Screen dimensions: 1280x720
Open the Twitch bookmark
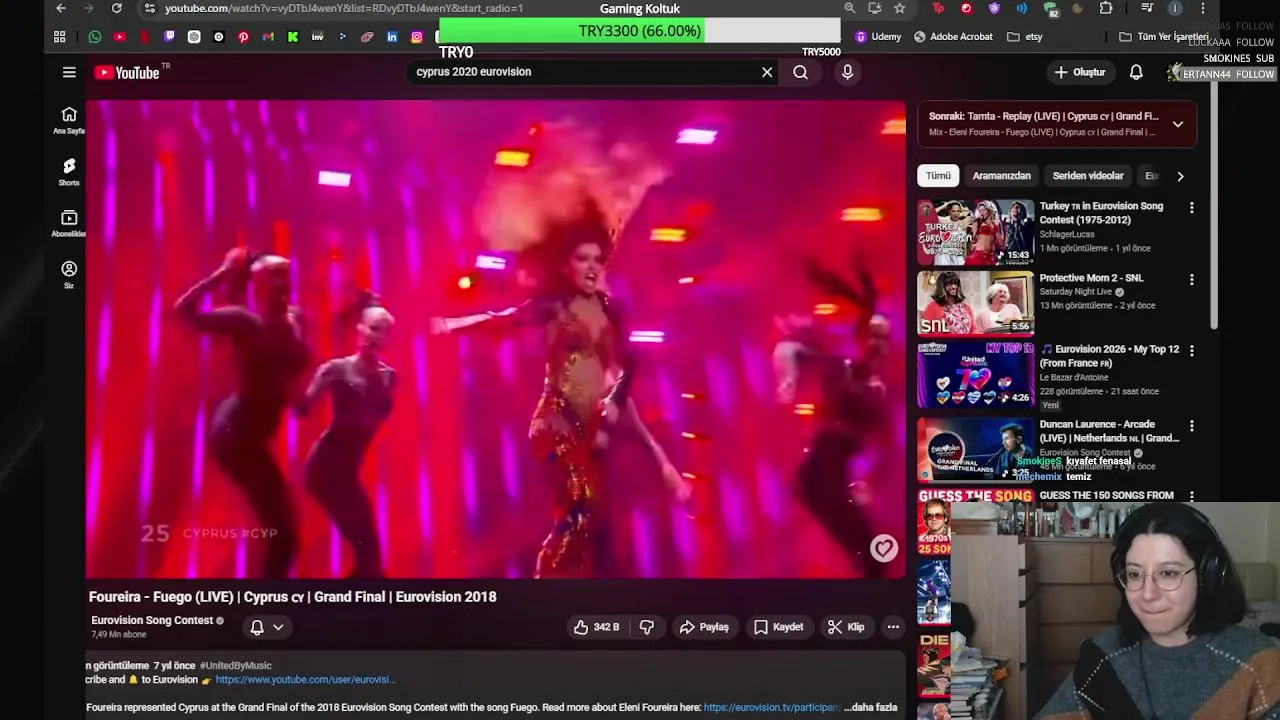point(169,37)
